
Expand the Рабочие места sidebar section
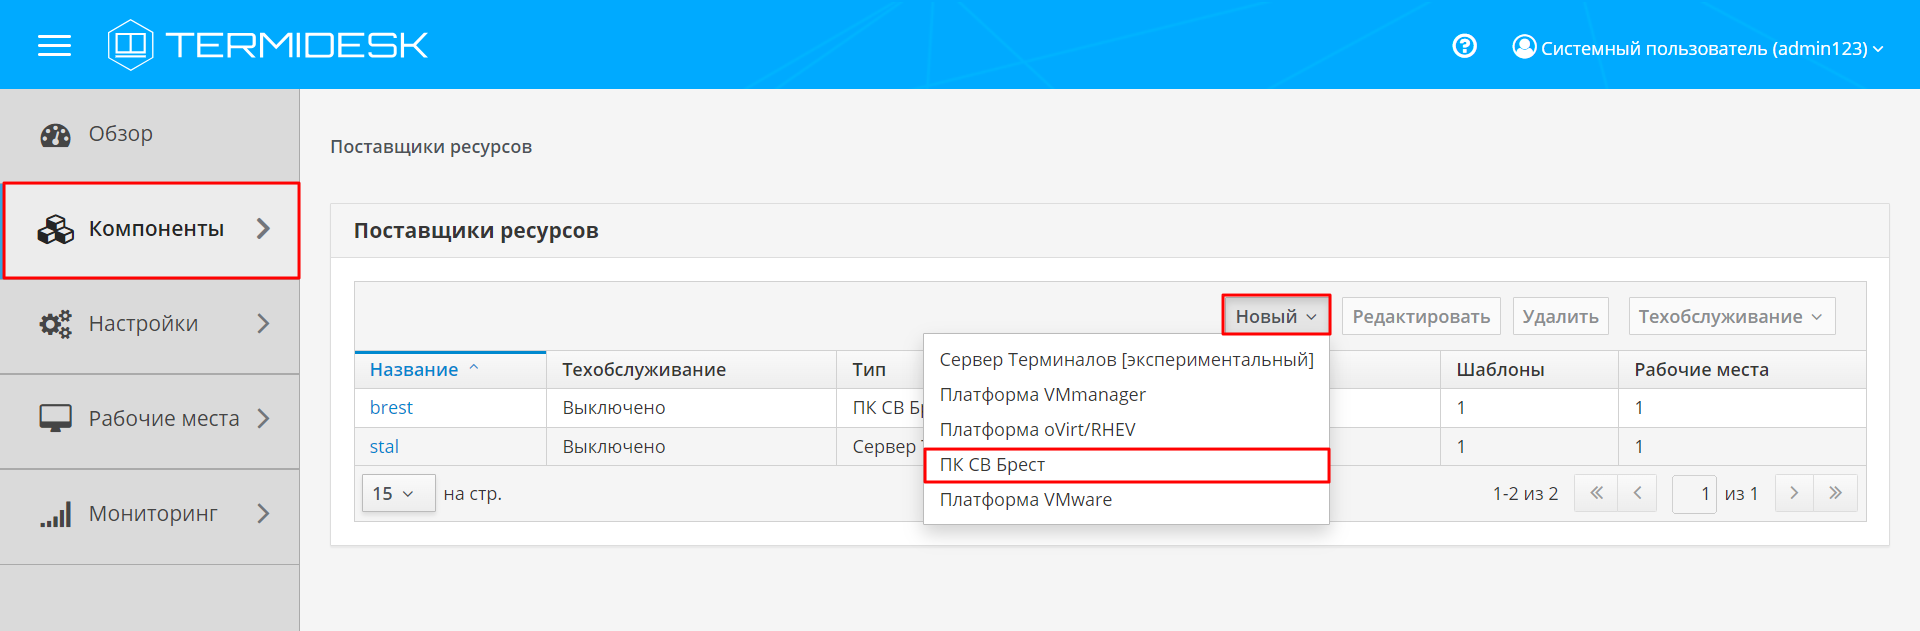[263, 418]
